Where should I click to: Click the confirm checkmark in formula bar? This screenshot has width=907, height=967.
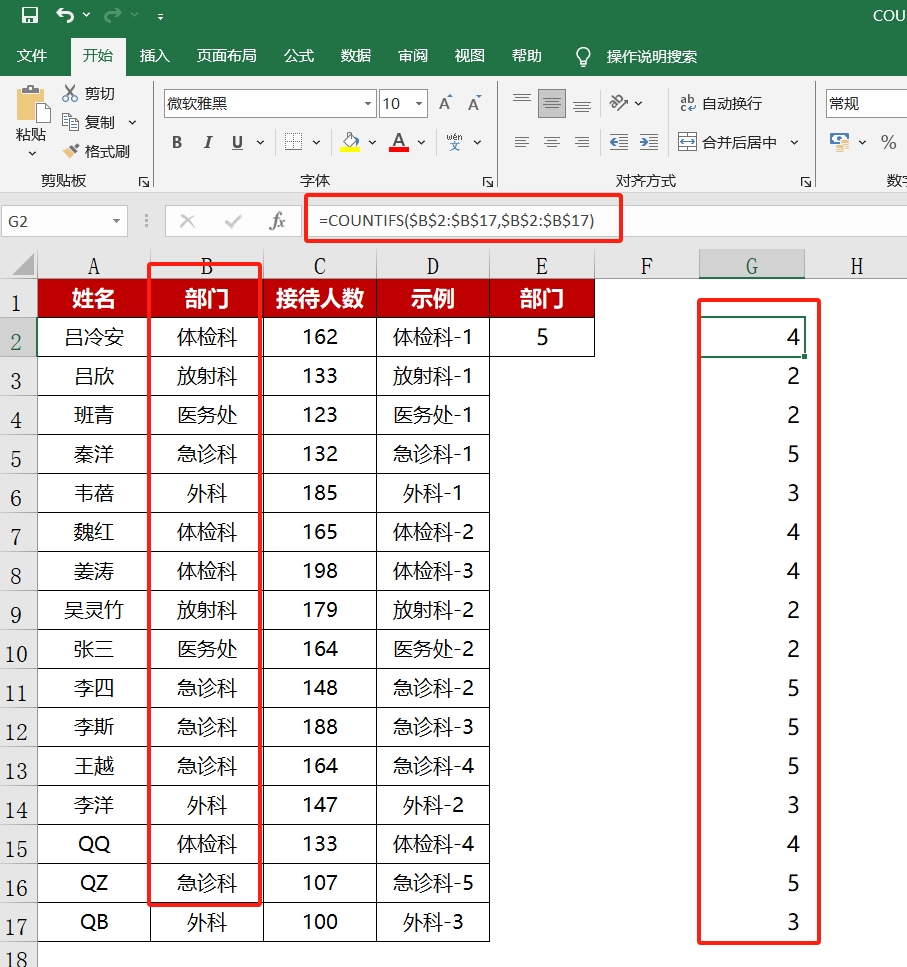[233, 221]
